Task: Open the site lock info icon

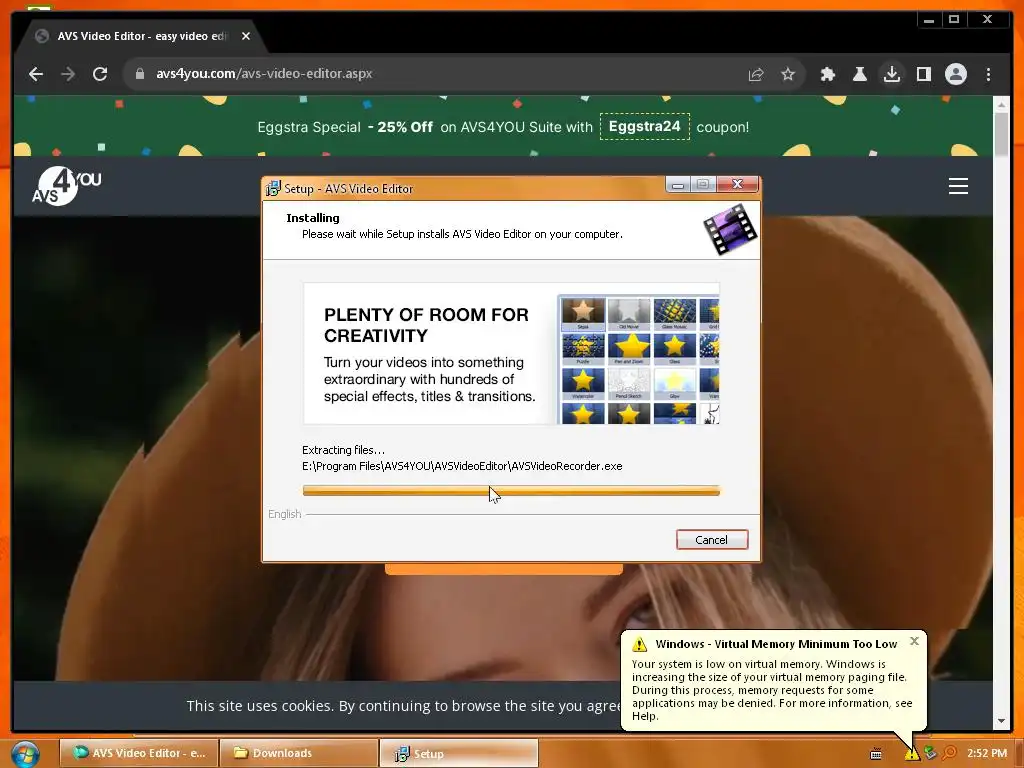Action: coord(139,74)
